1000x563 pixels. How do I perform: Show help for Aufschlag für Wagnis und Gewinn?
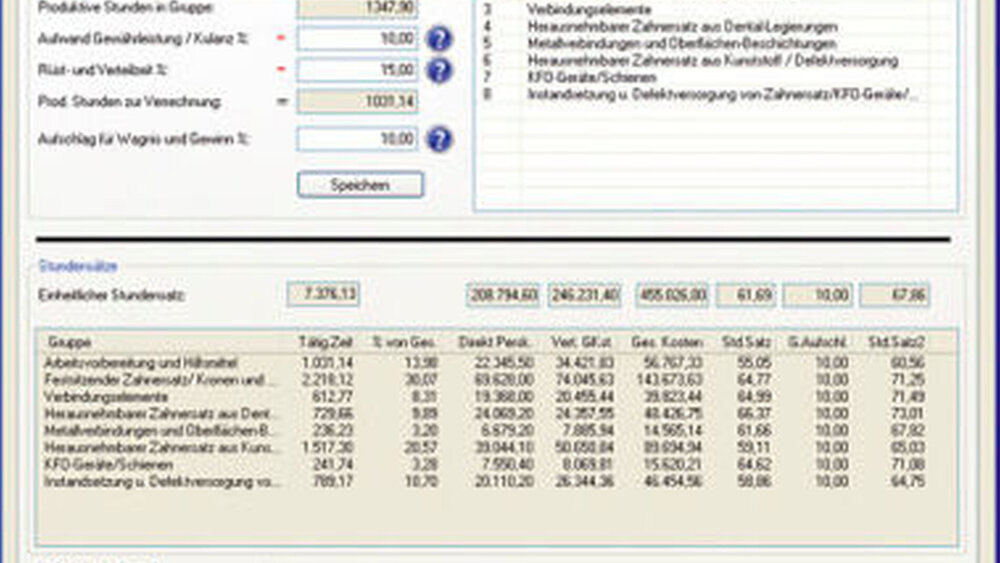click(x=439, y=139)
